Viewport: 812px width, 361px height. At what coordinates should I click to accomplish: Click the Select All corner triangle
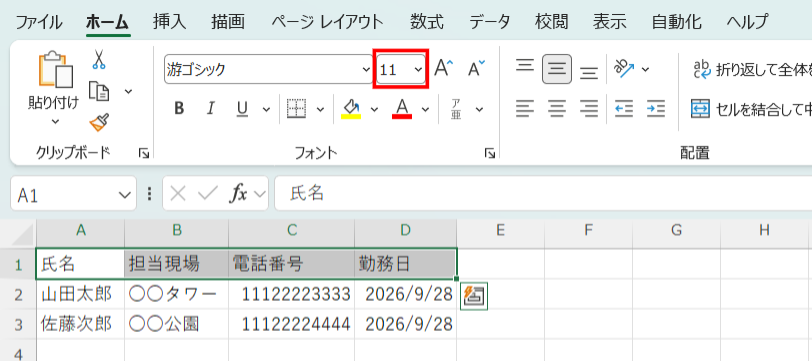click(22, 235)
